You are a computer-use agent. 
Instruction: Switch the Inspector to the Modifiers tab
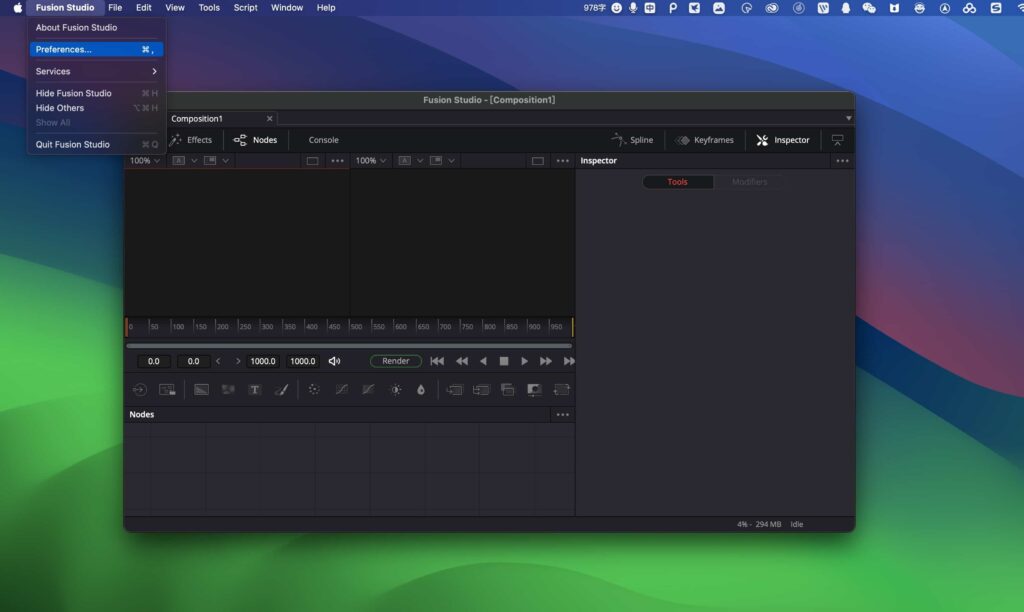click(x=749, y=182)
